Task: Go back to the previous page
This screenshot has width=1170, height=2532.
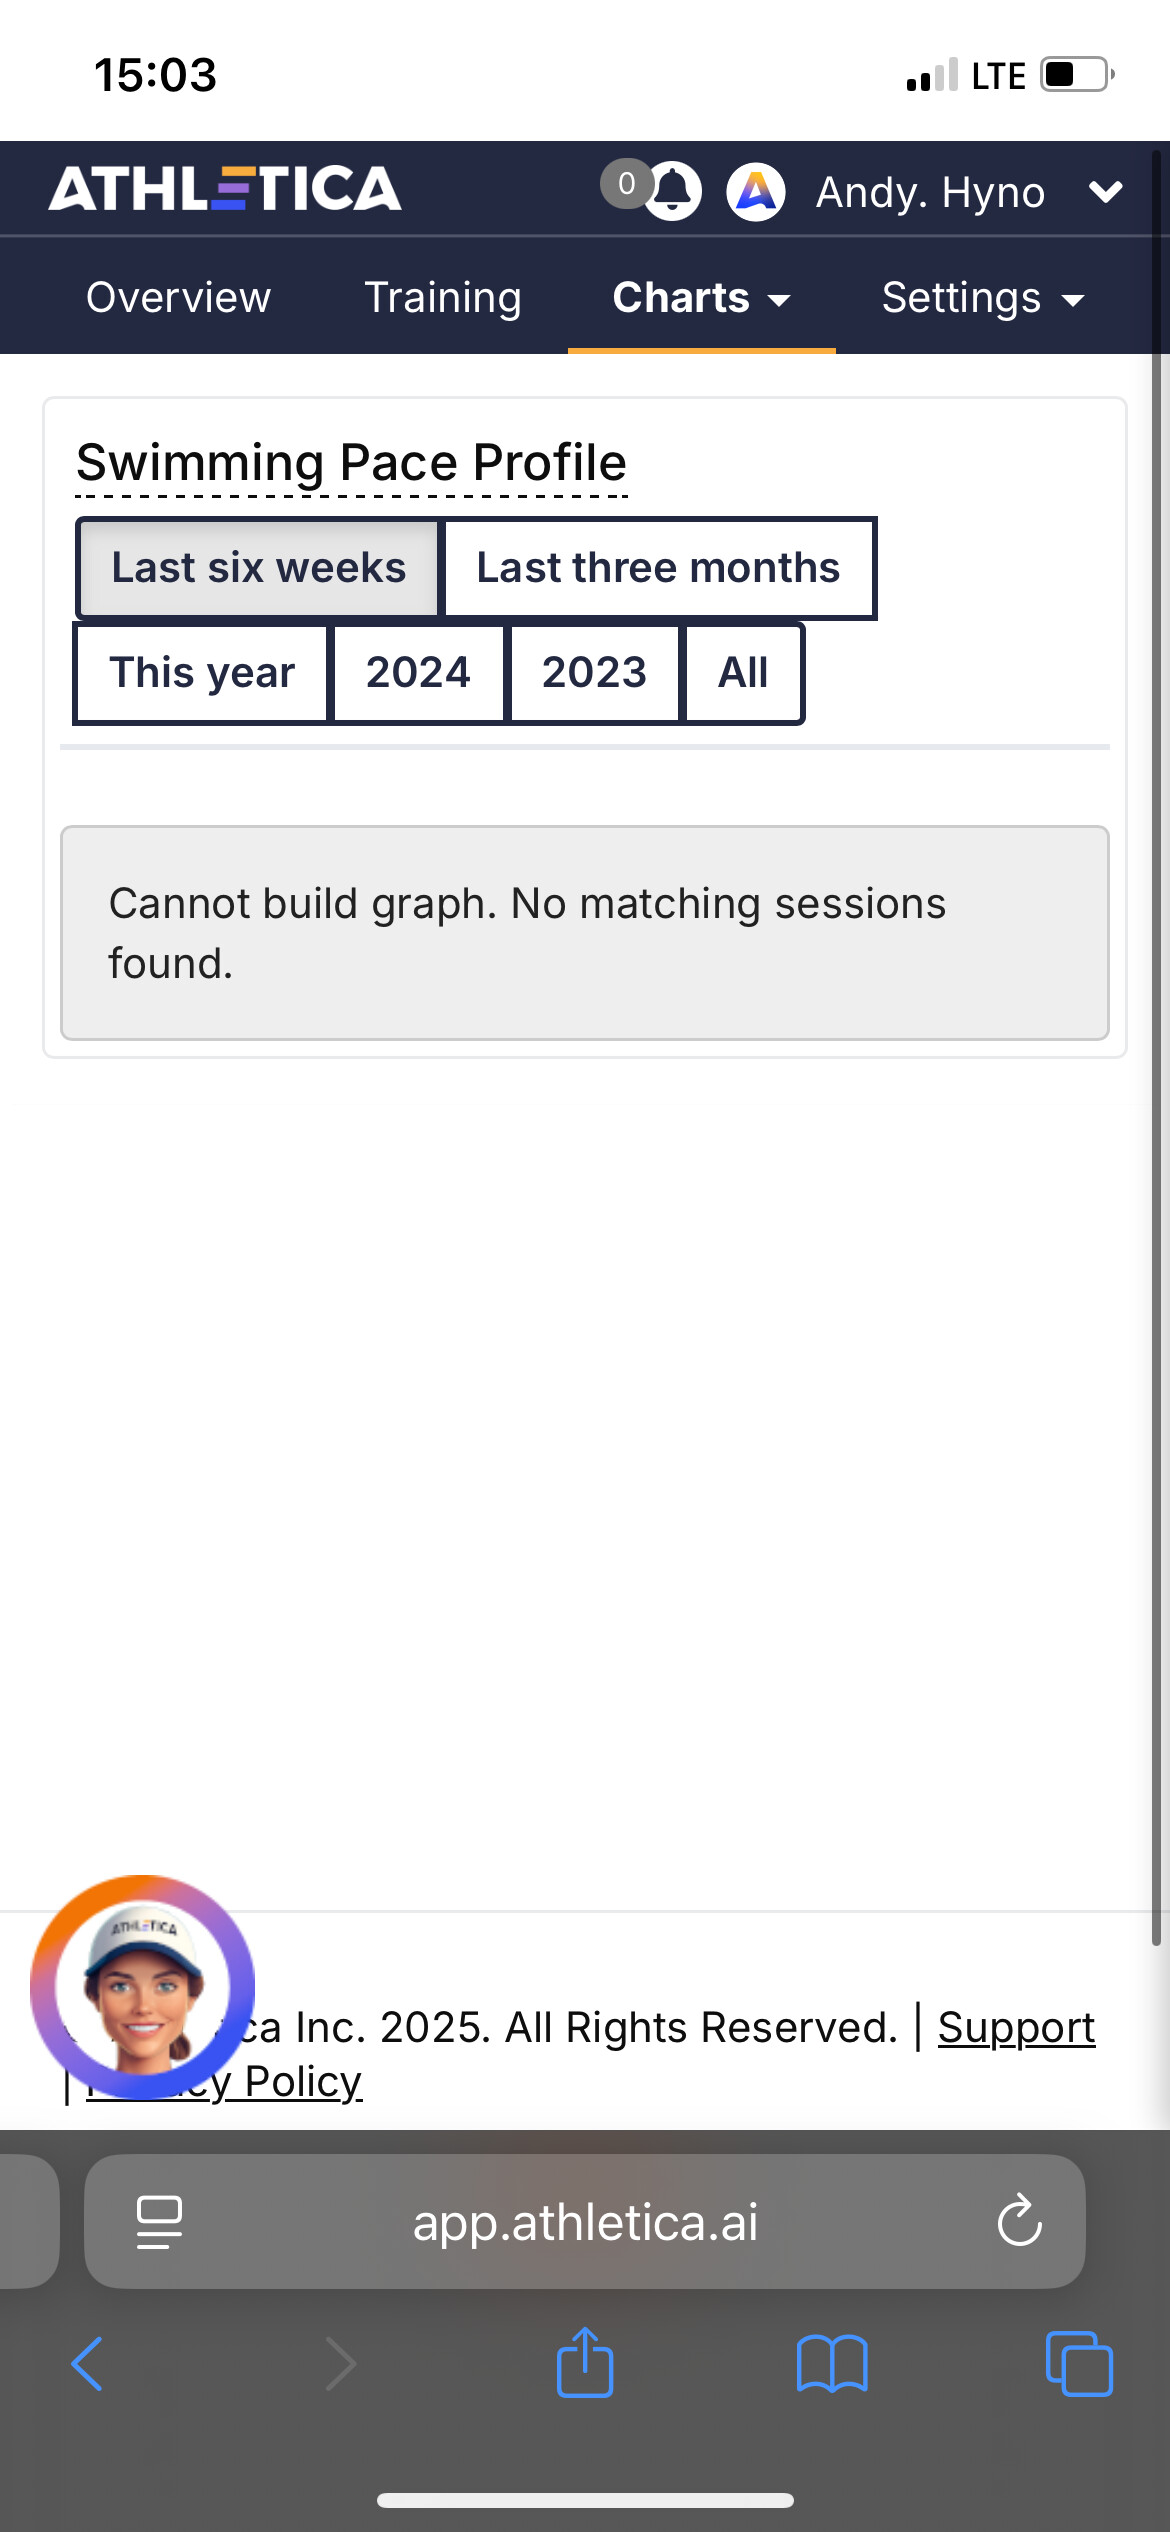Action: point(88,2364)
